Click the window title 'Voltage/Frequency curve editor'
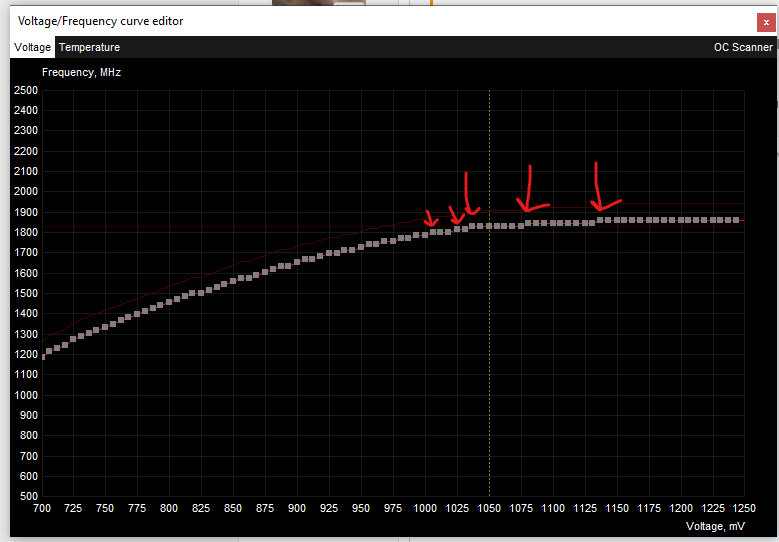The height and width of the screenshot is (542, 779). click(100, 21)
